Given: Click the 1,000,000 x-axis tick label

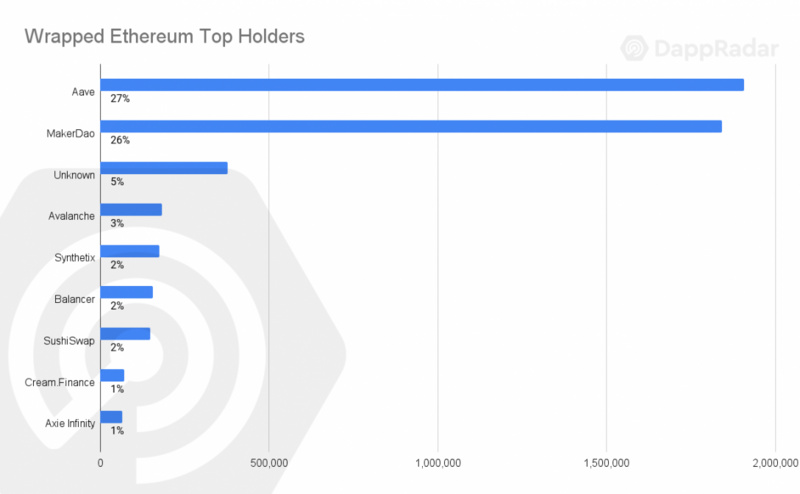Looking at the screenshot, I should pyautogui.click(x=437, y=463).
